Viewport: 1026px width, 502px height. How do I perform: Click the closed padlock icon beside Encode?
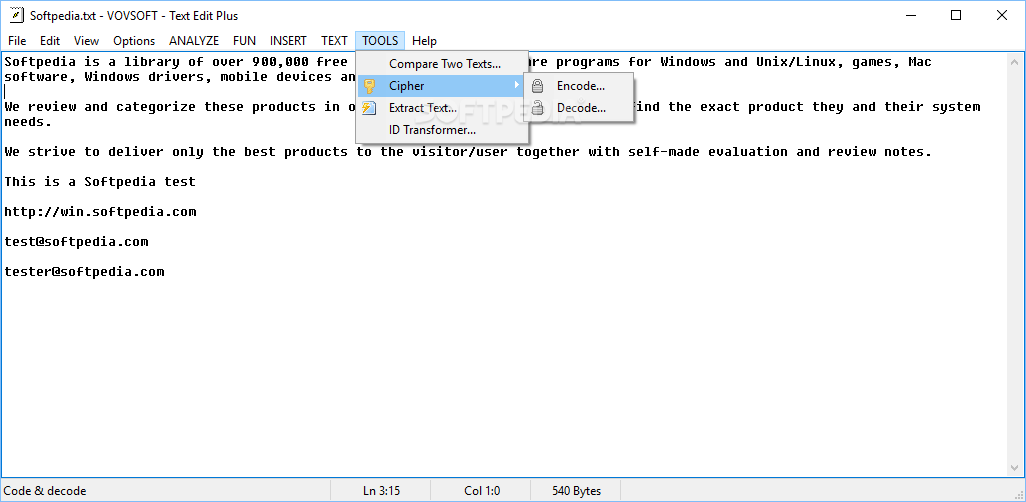click(537, 86)
